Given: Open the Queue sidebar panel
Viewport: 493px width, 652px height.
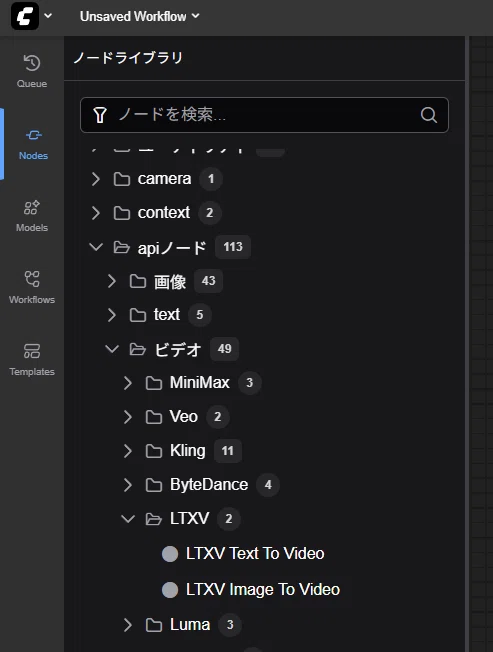Looking at the screenshot, I should [x=32, y=72].
